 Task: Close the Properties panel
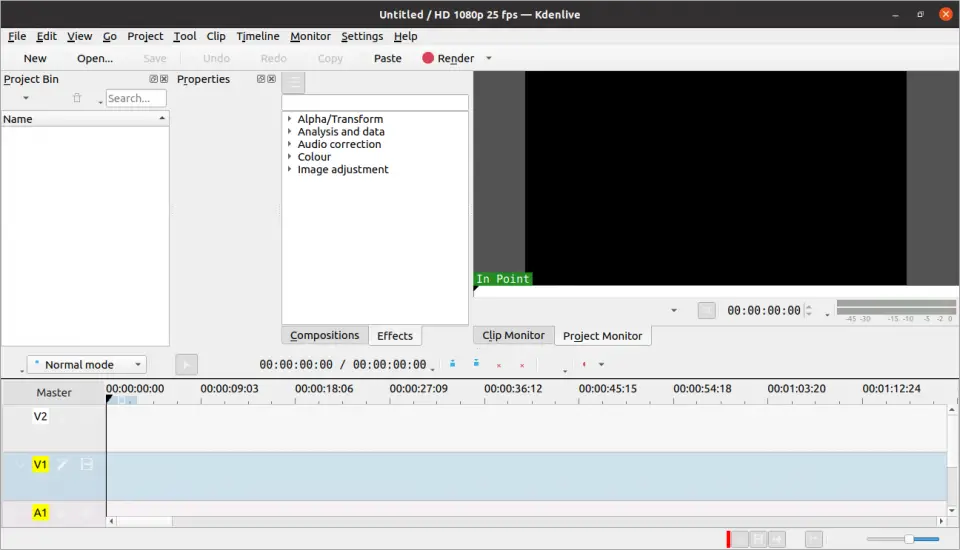click(x=271, y=79)
